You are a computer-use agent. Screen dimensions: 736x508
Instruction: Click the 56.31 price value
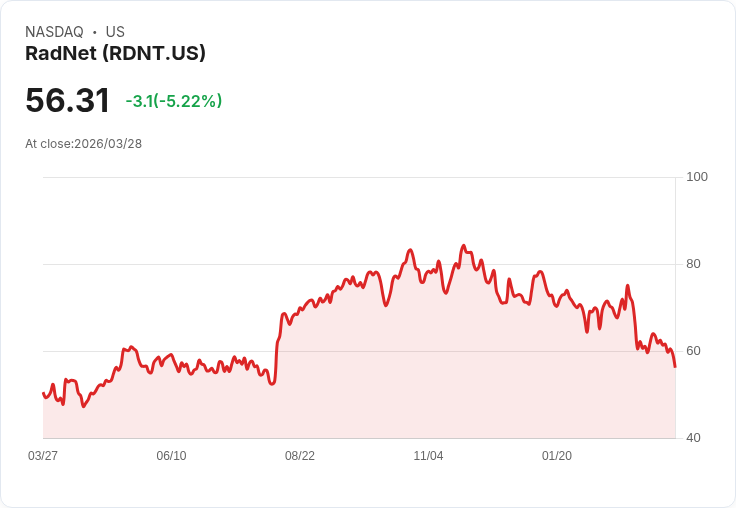coord(68,100)
